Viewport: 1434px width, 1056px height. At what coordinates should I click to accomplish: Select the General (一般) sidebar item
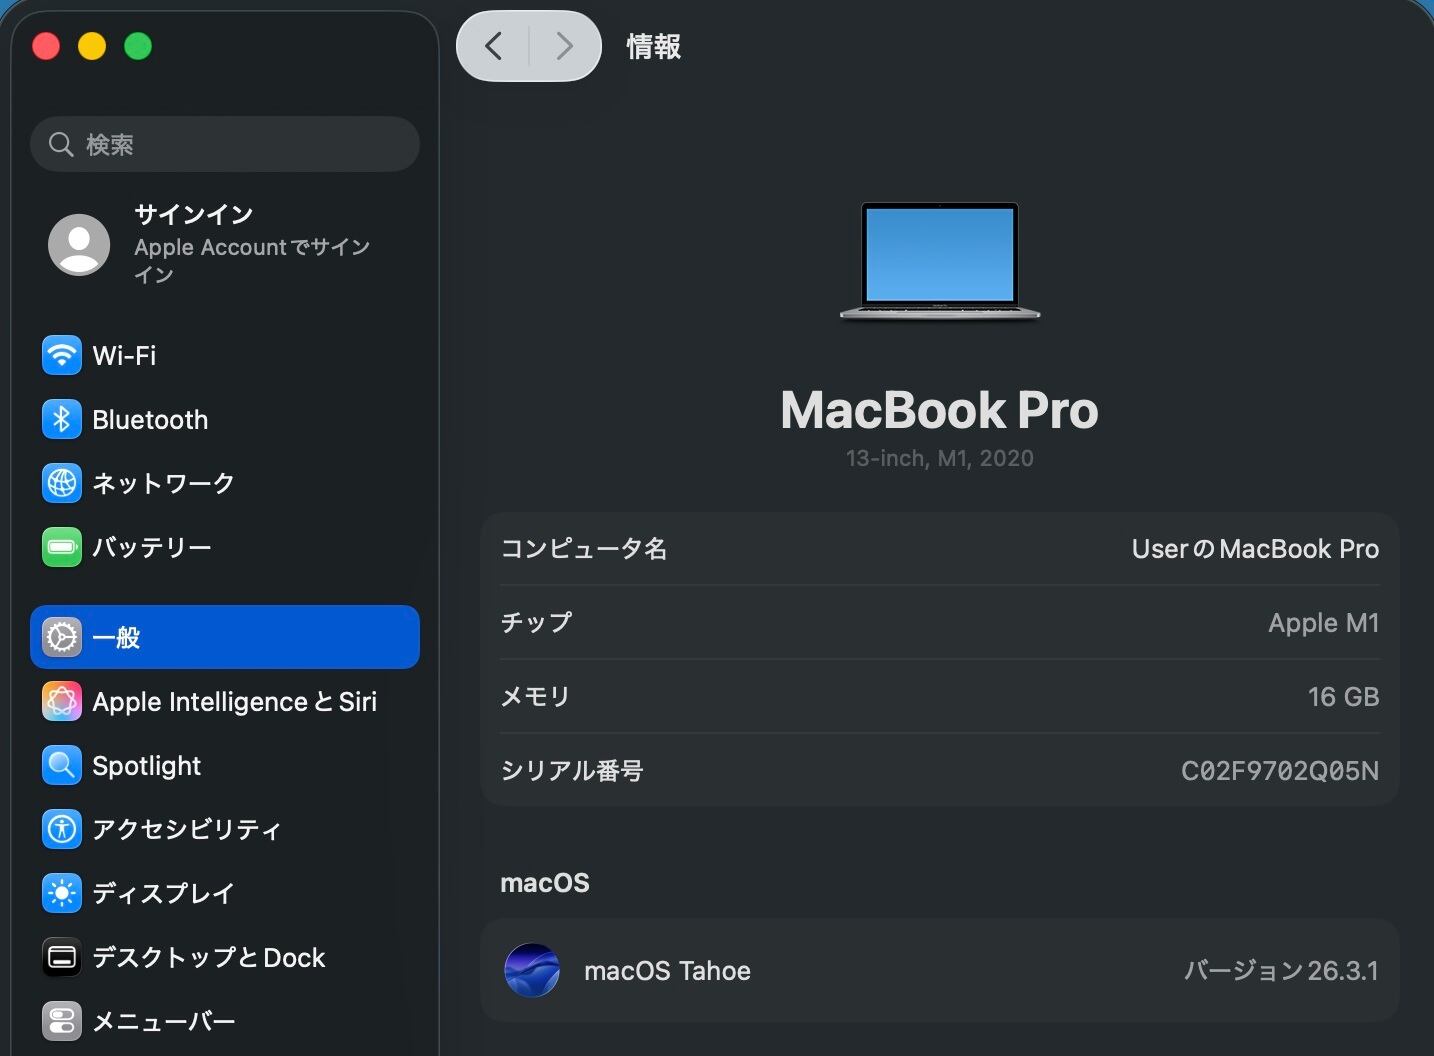point(224,637)
